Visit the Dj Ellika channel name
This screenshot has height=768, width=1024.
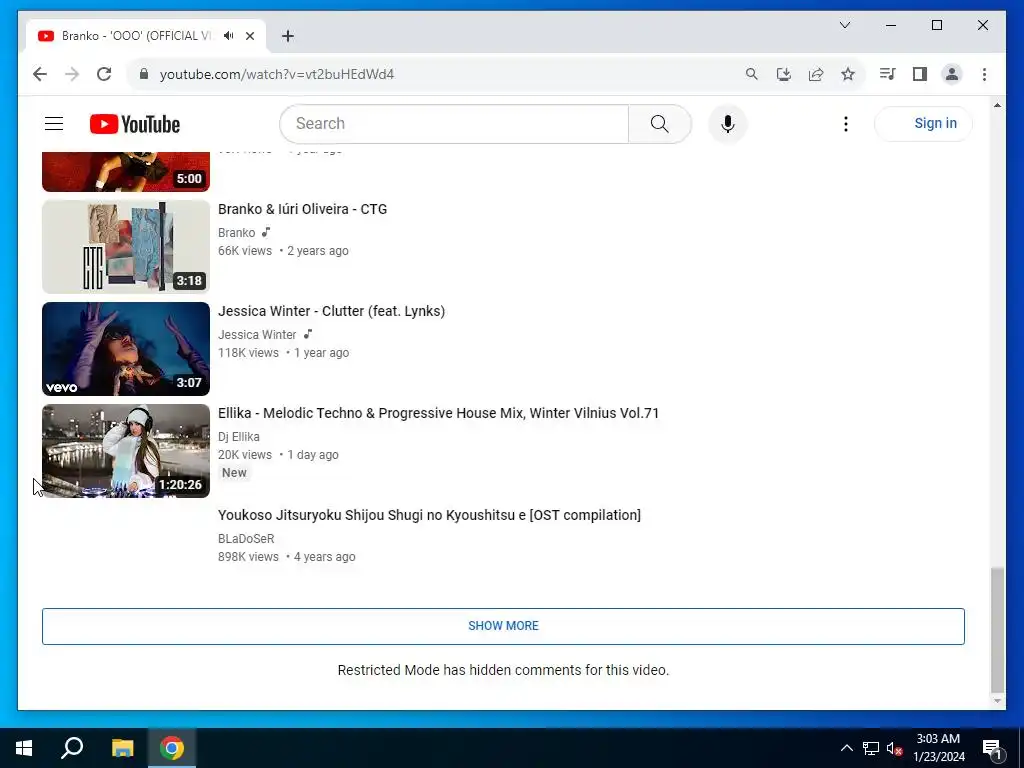tap(238, 436)
